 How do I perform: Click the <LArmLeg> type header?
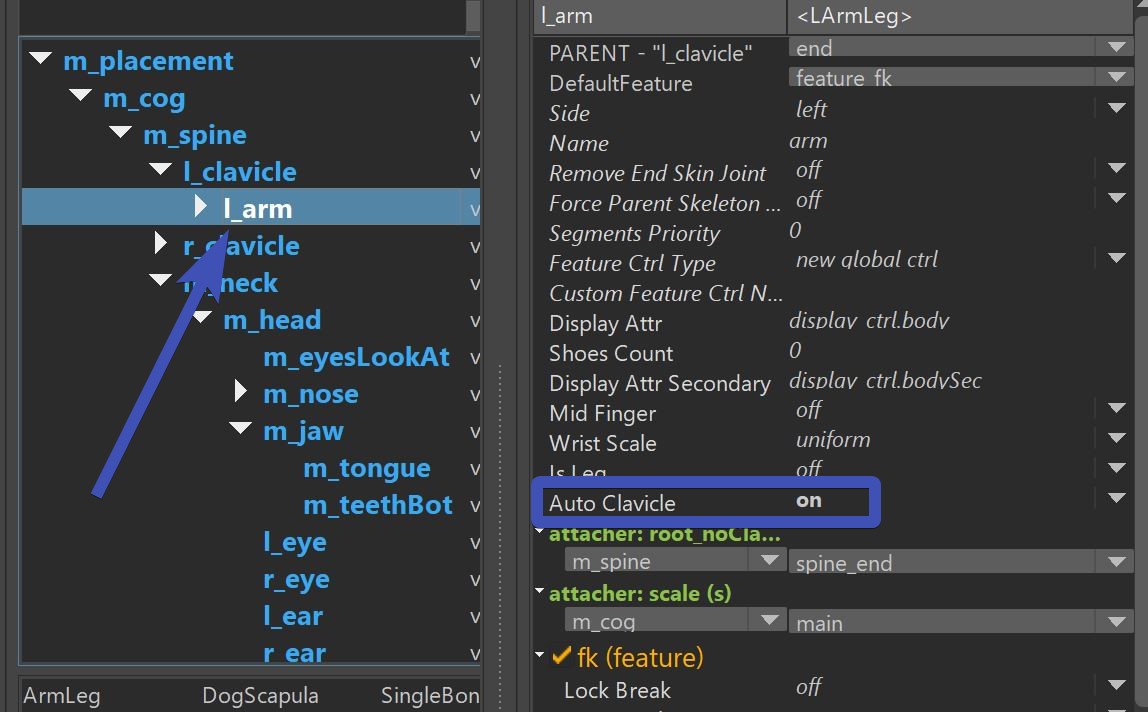point(961,16)
